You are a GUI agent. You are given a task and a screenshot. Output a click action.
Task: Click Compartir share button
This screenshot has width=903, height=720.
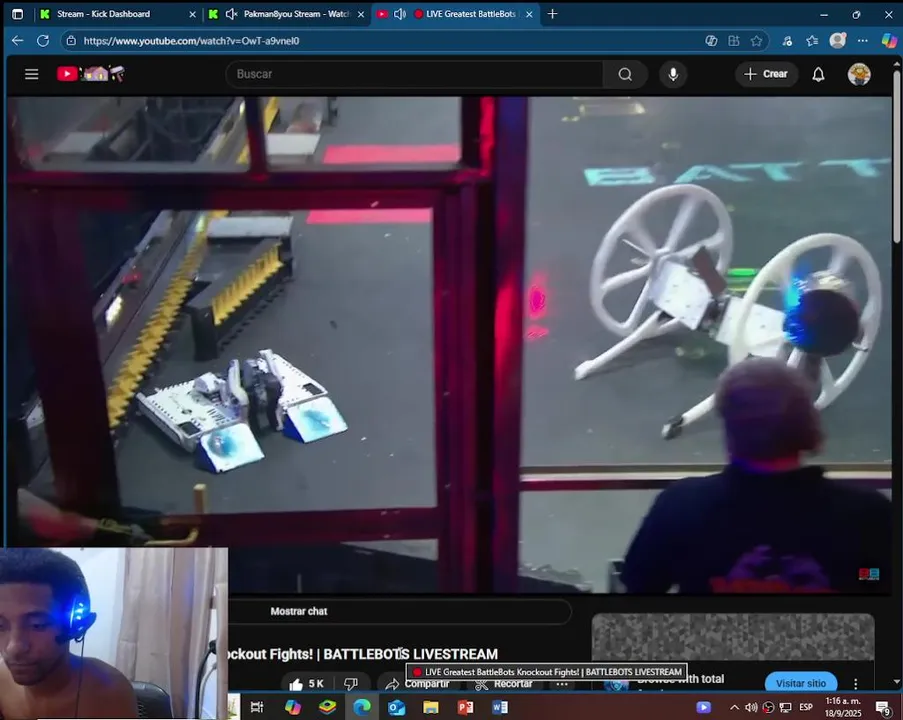pos(418,684)
